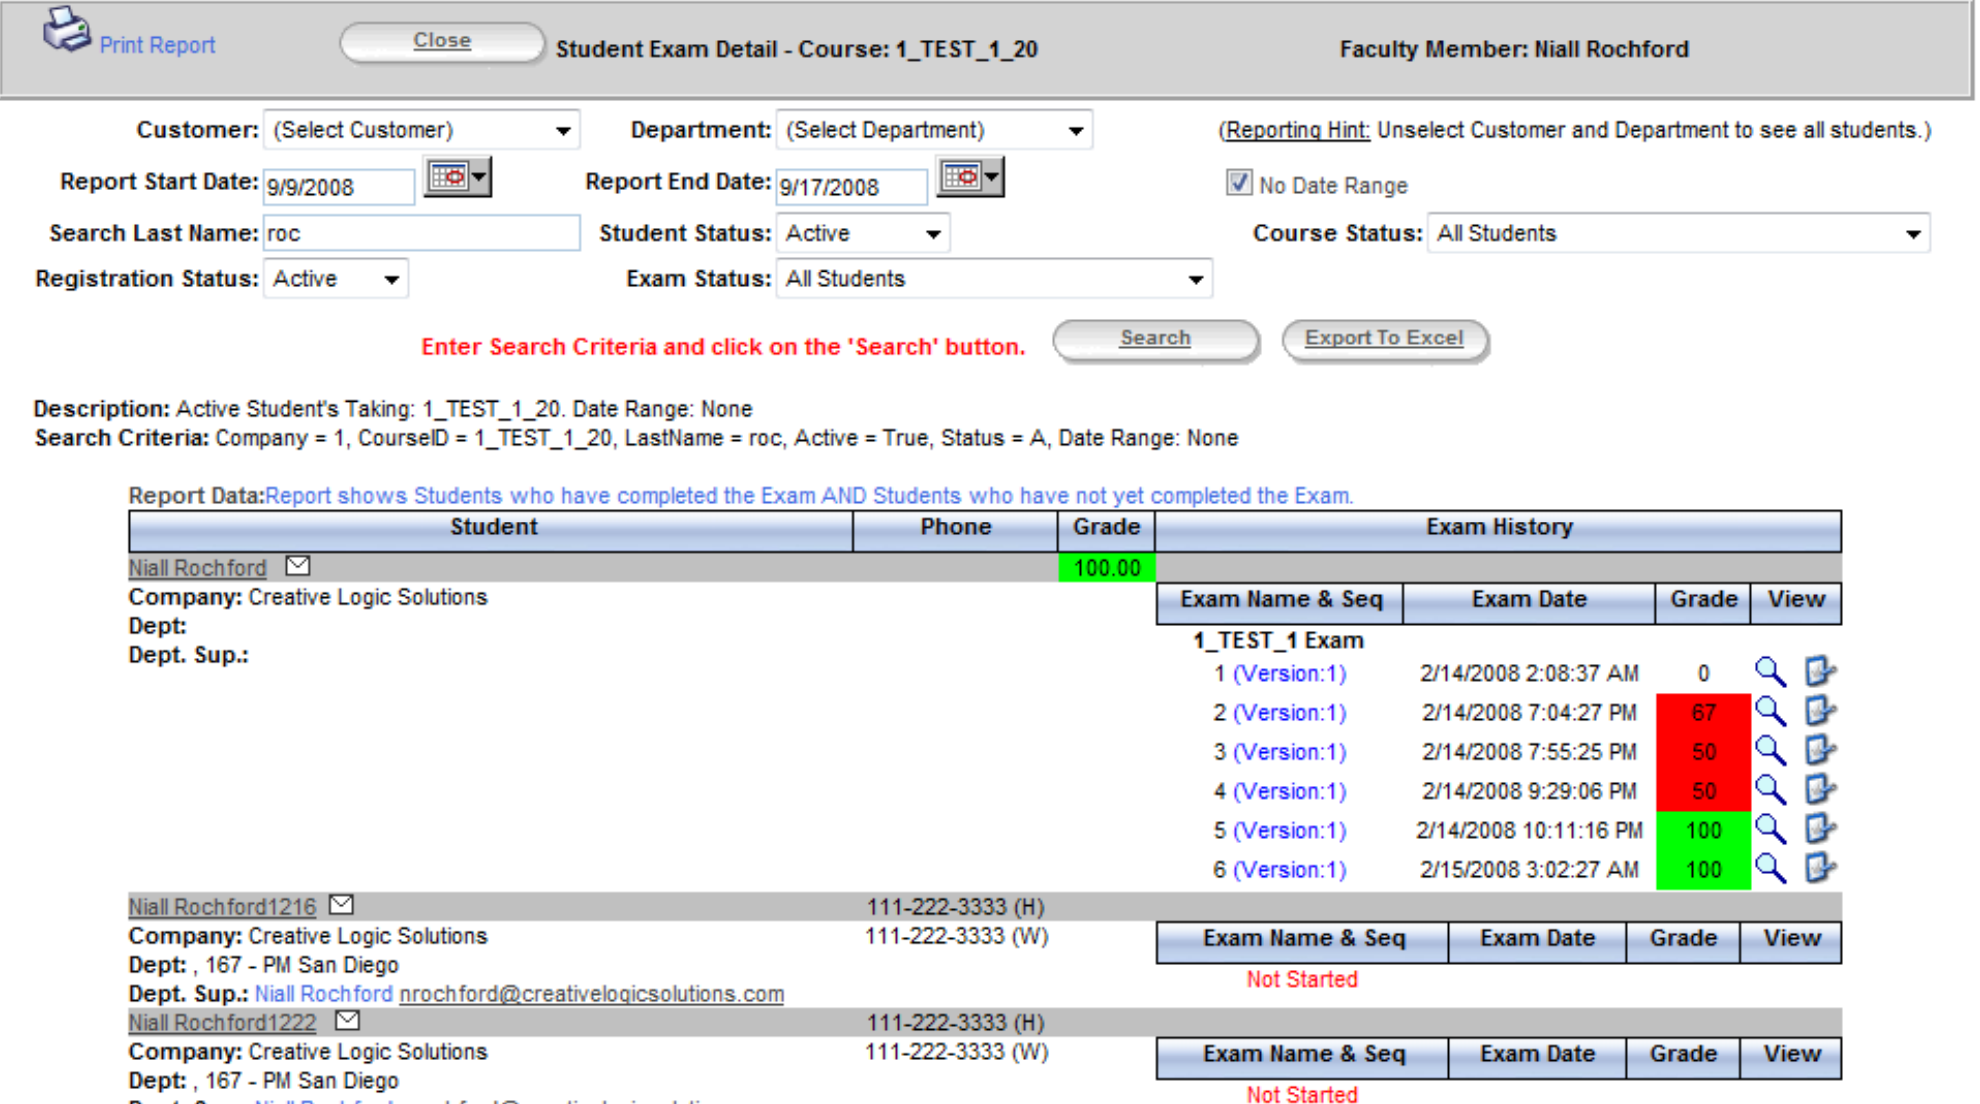Click email envelope icon next to Niall Rochford1222
The height and width of the screenshot is (1104, 1980).
coord(347,1021)
